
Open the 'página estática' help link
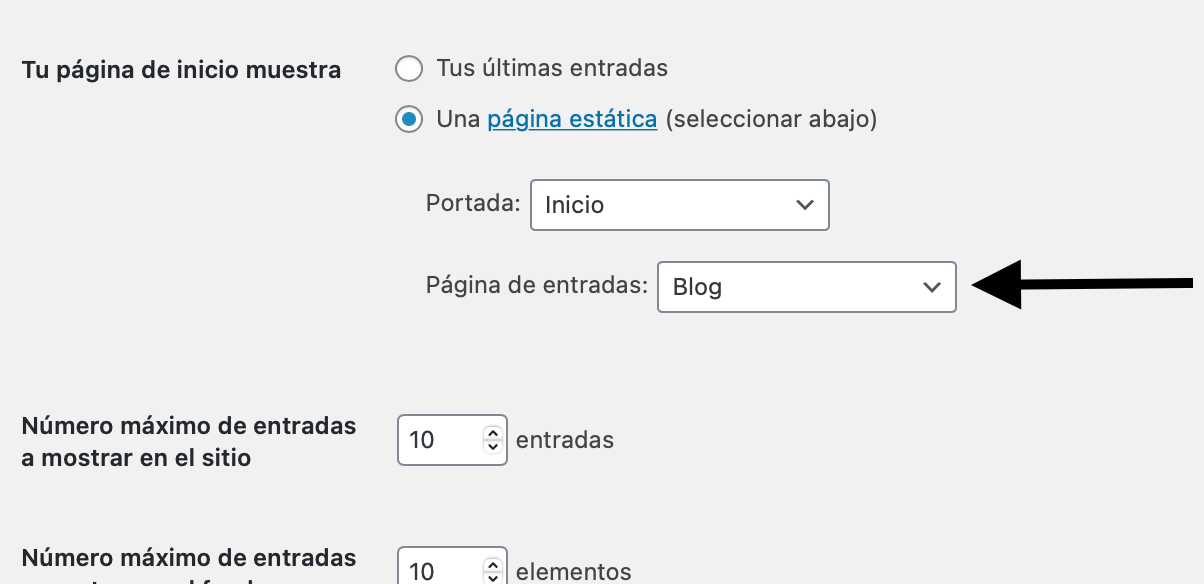(572, 120)
